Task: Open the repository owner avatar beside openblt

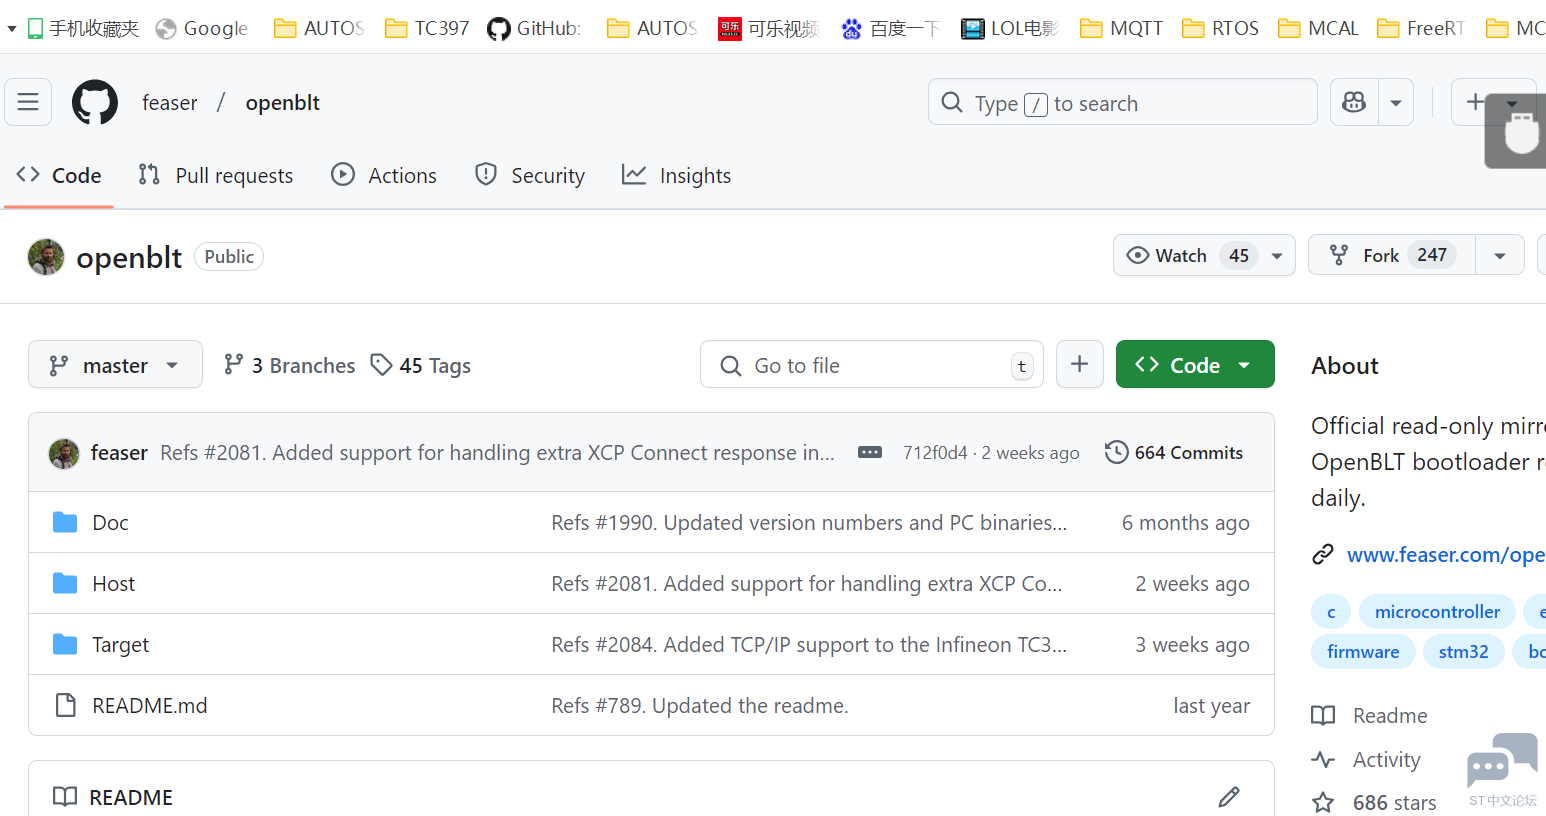Action: click(46, 257)
